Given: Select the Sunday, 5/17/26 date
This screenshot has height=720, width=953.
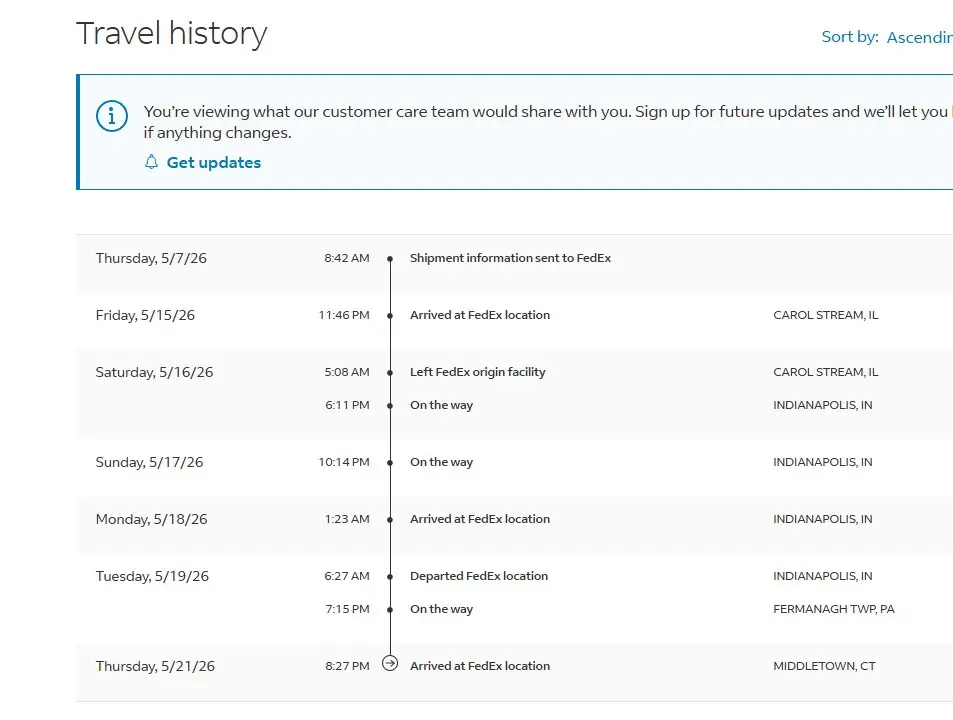Looking at the screenshot, I should pos(149,462).
